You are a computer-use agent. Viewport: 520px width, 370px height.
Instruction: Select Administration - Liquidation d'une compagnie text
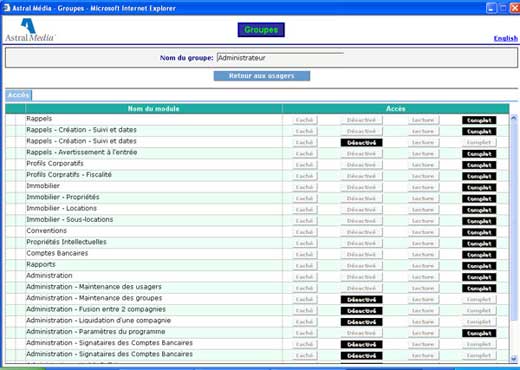(98, 320)
